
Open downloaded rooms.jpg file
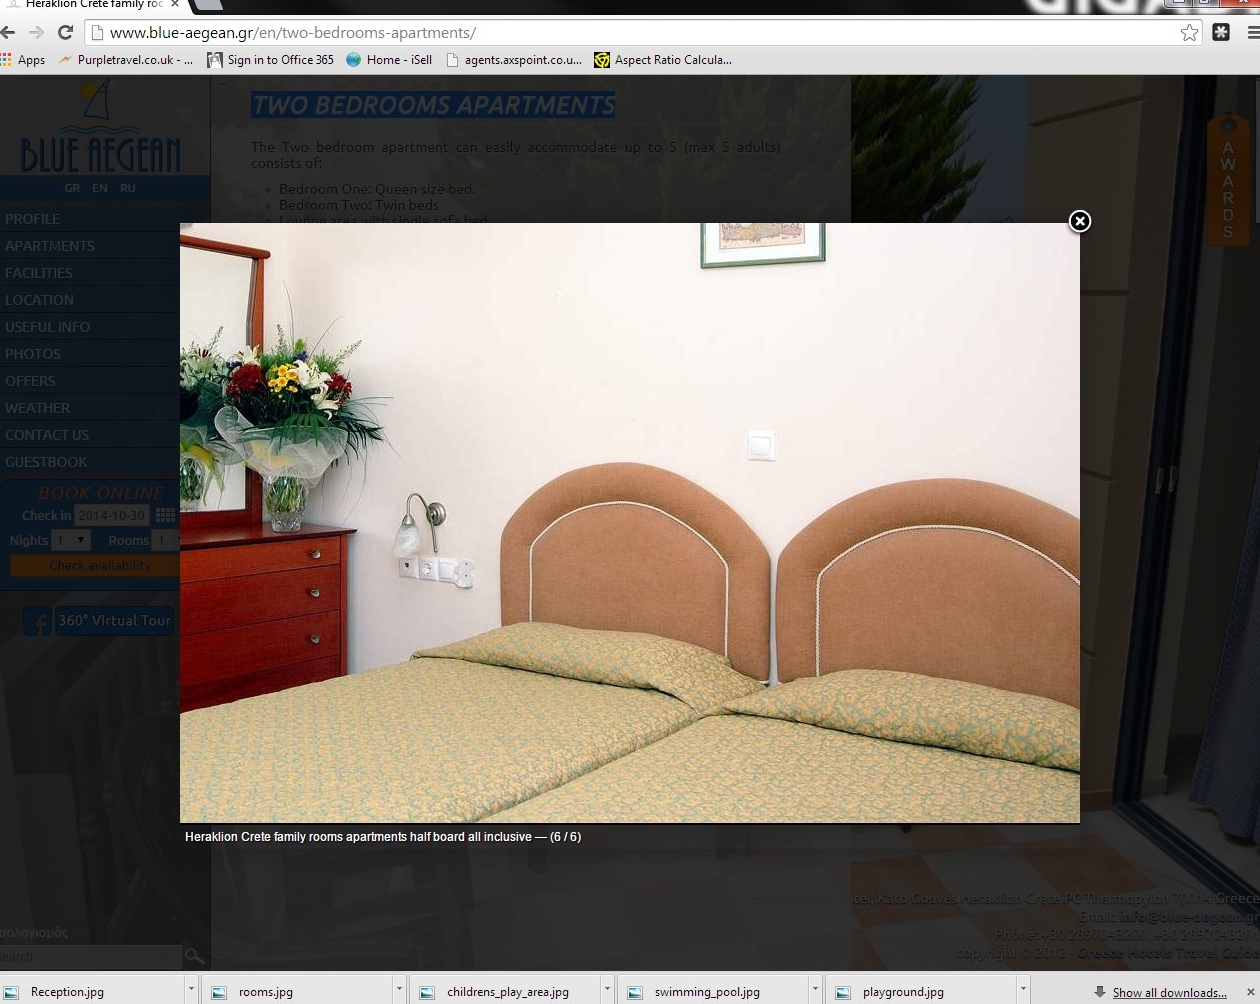[x=265, y=992]
